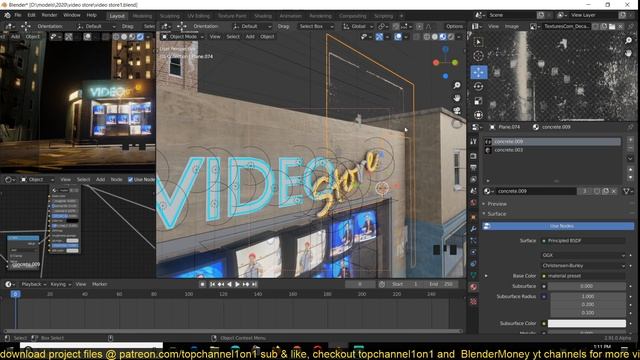Click the timeline Start frame field

(405, 284)
